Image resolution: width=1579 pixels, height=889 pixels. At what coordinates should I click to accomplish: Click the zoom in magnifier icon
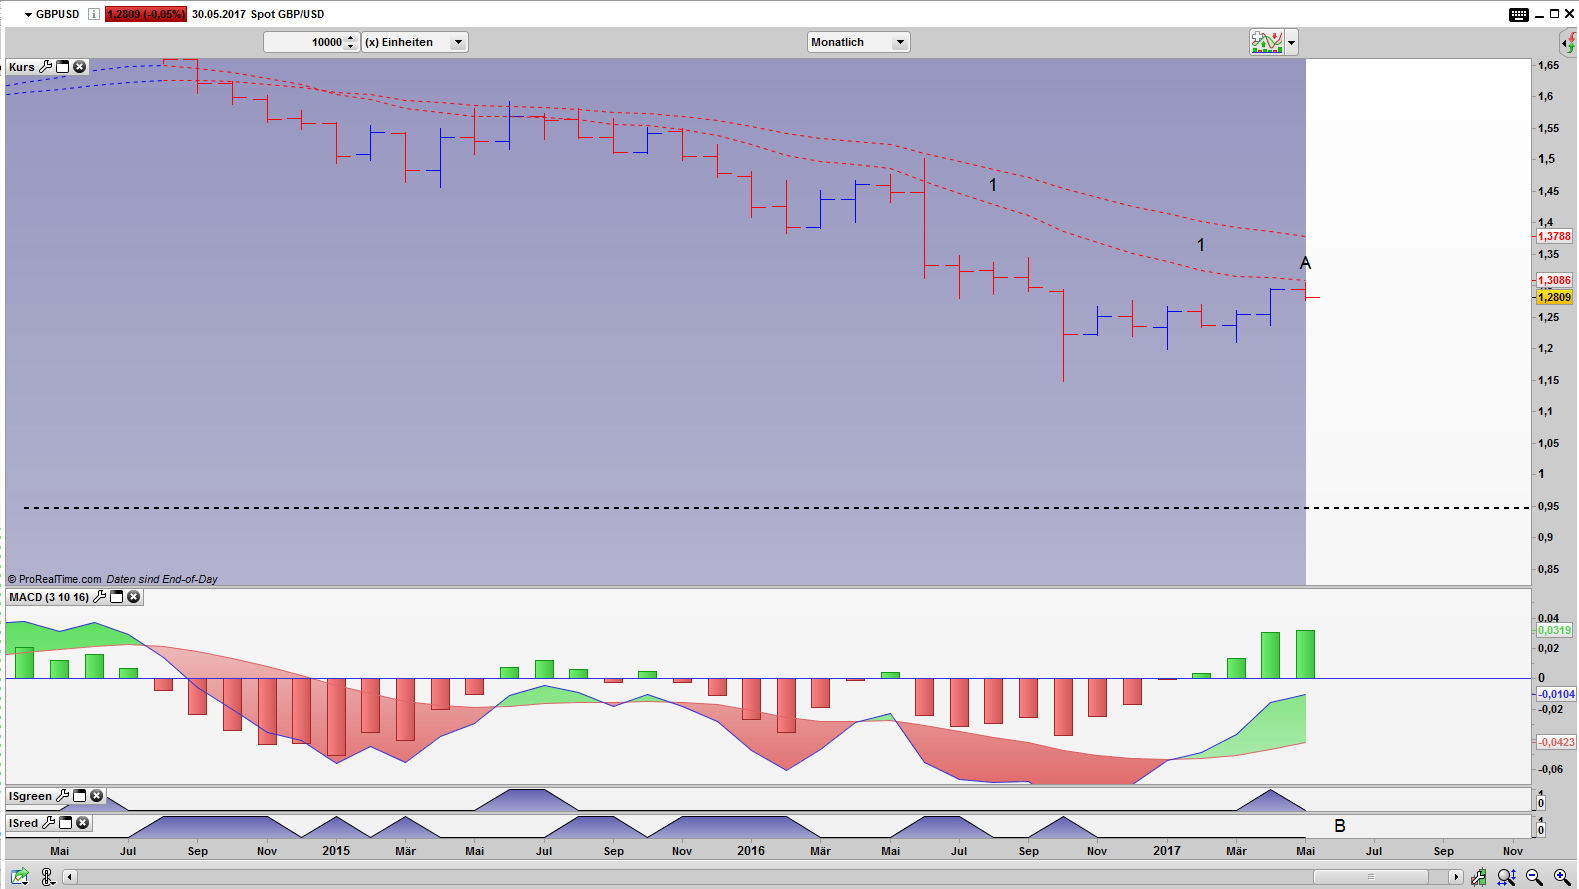tap(1562, 877)
